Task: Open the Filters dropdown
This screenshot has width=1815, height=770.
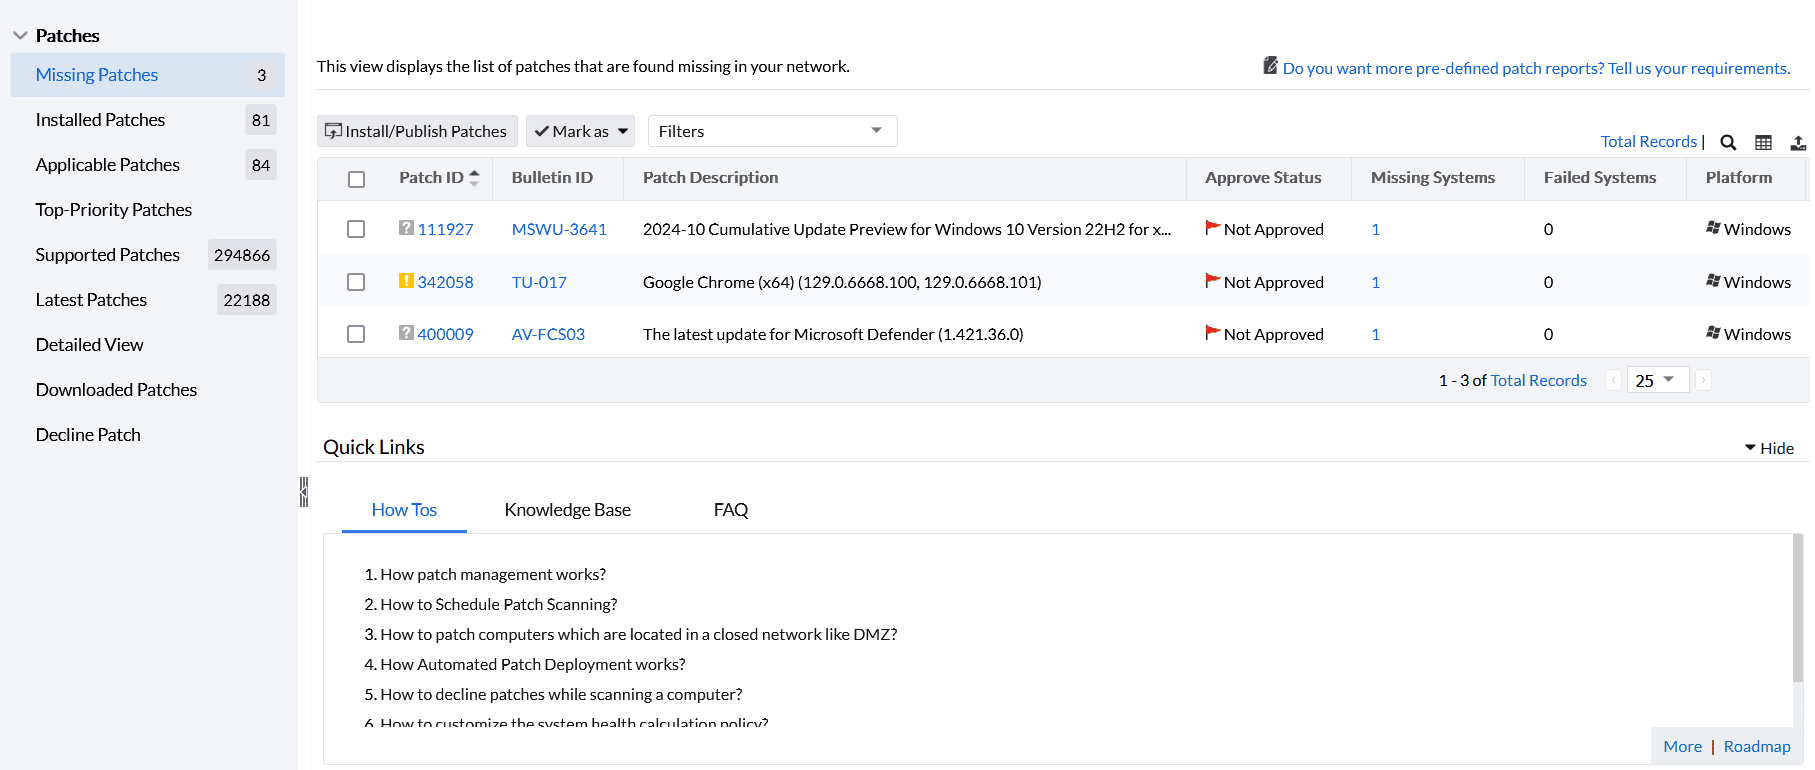Action: click(x=772, y=131)
